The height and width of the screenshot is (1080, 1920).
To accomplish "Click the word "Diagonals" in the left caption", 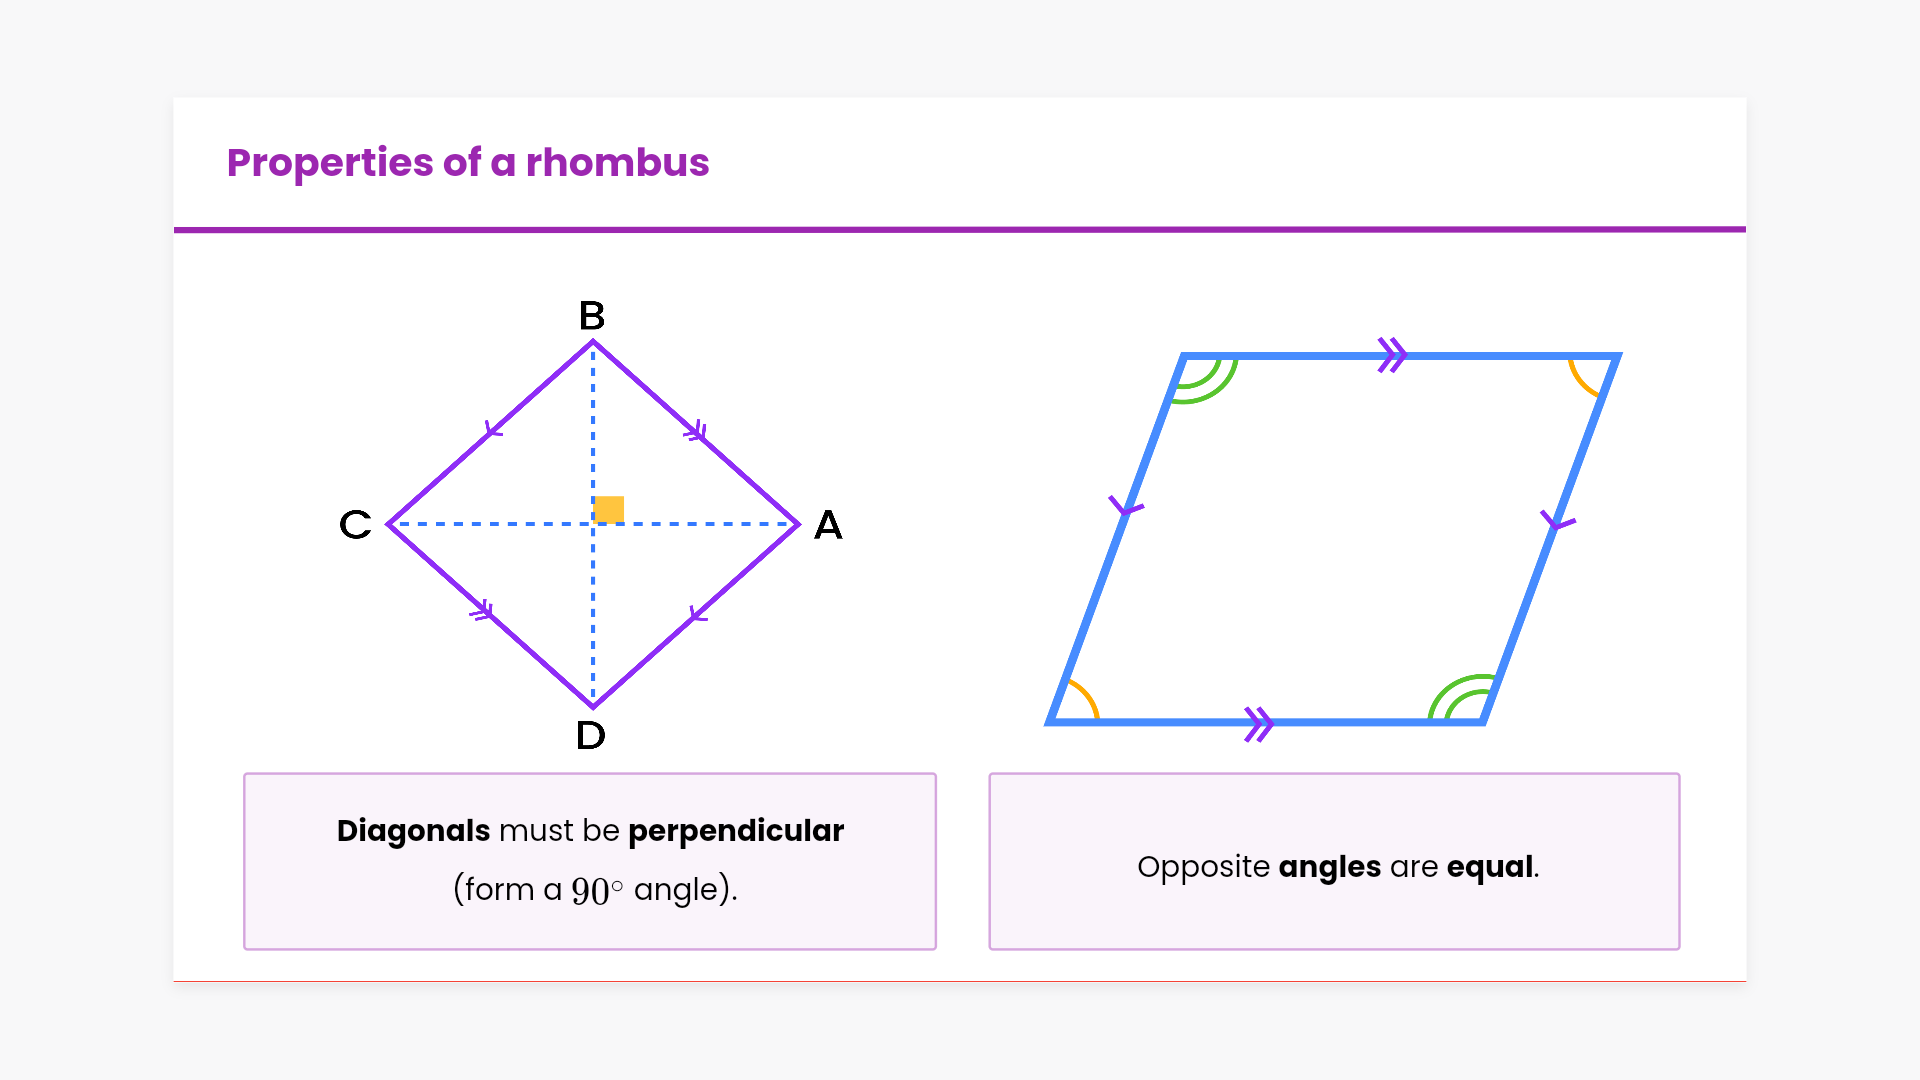I will (x=413, y=831).
